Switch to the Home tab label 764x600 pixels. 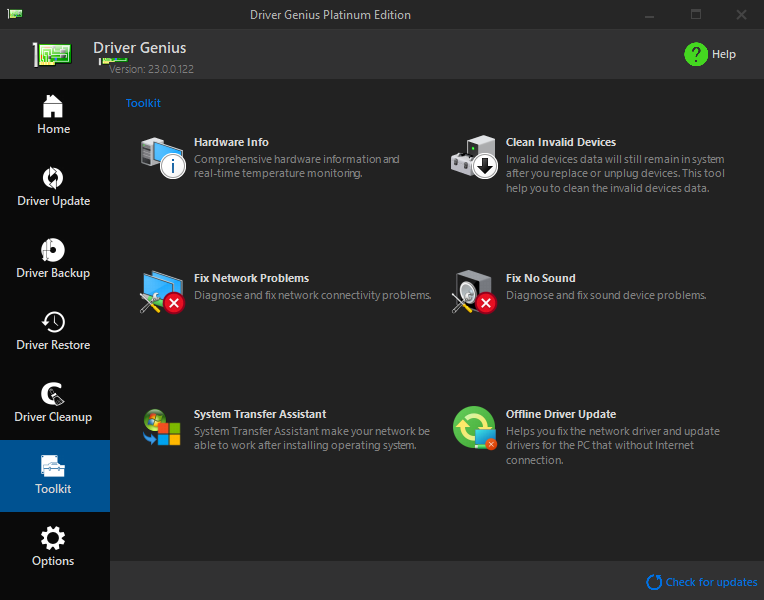pyautogui.click(x=54, y=129)
